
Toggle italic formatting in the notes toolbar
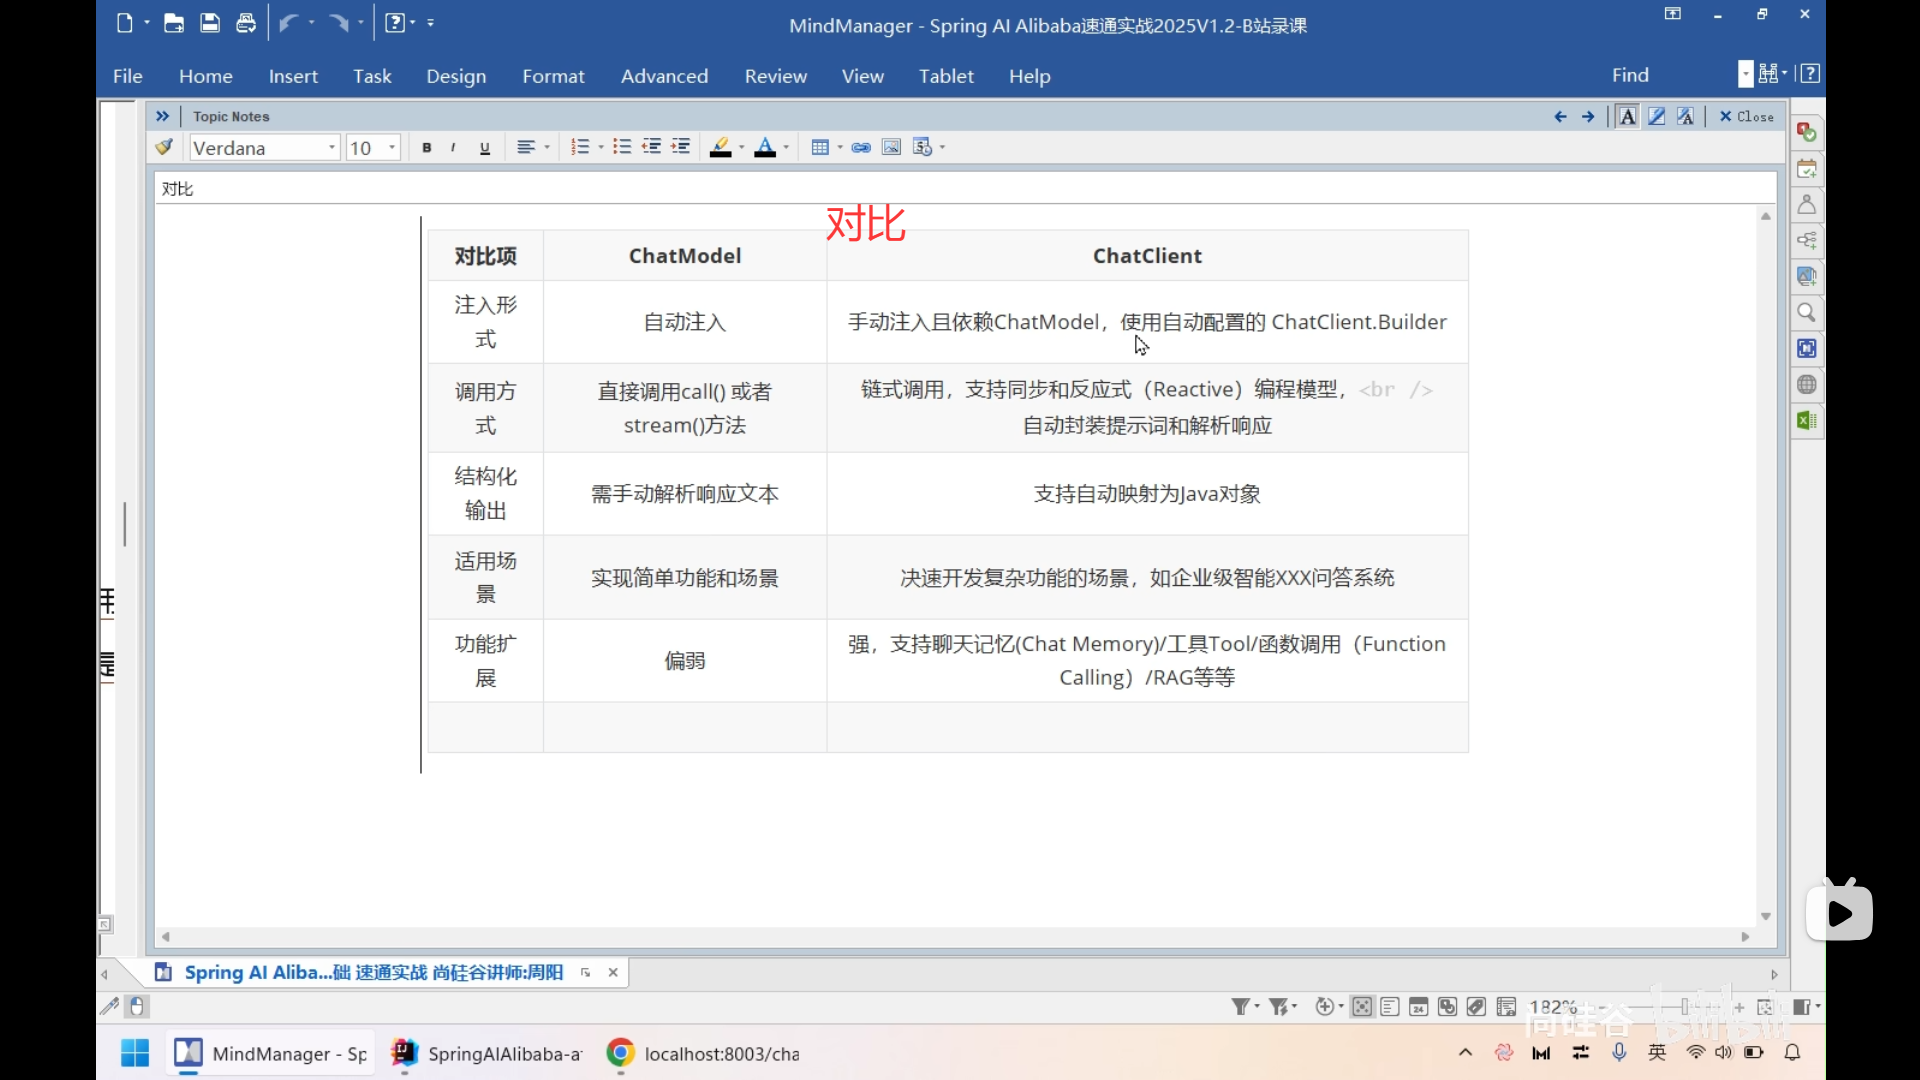click(x=452, y=146)
